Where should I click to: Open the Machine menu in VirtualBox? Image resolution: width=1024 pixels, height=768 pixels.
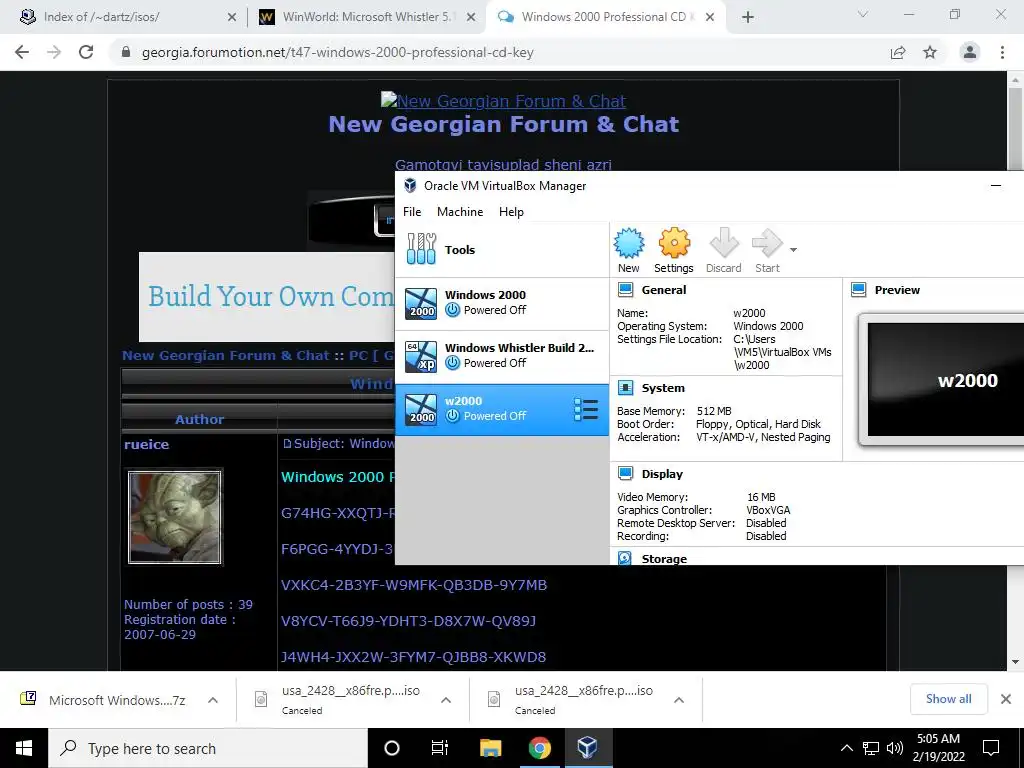460,212
